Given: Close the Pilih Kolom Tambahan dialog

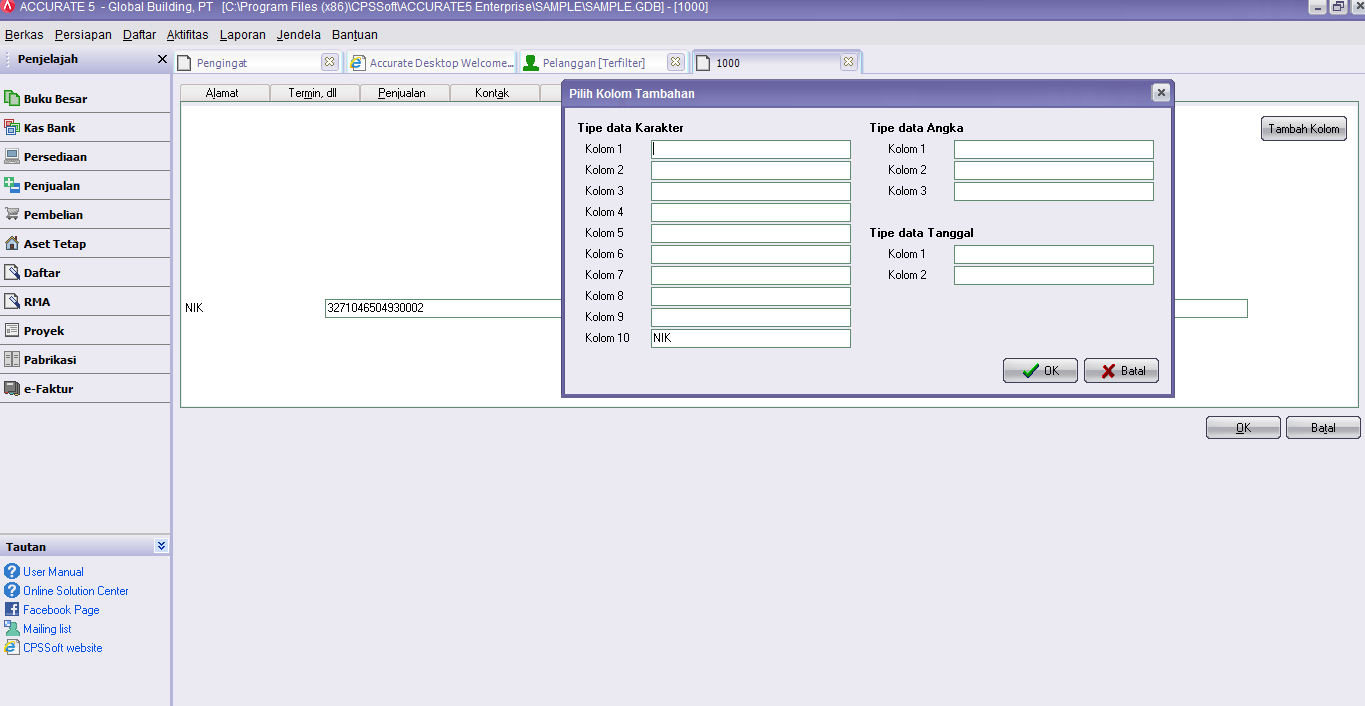Looking at the screenshot, I should [x=1160, y=93].
